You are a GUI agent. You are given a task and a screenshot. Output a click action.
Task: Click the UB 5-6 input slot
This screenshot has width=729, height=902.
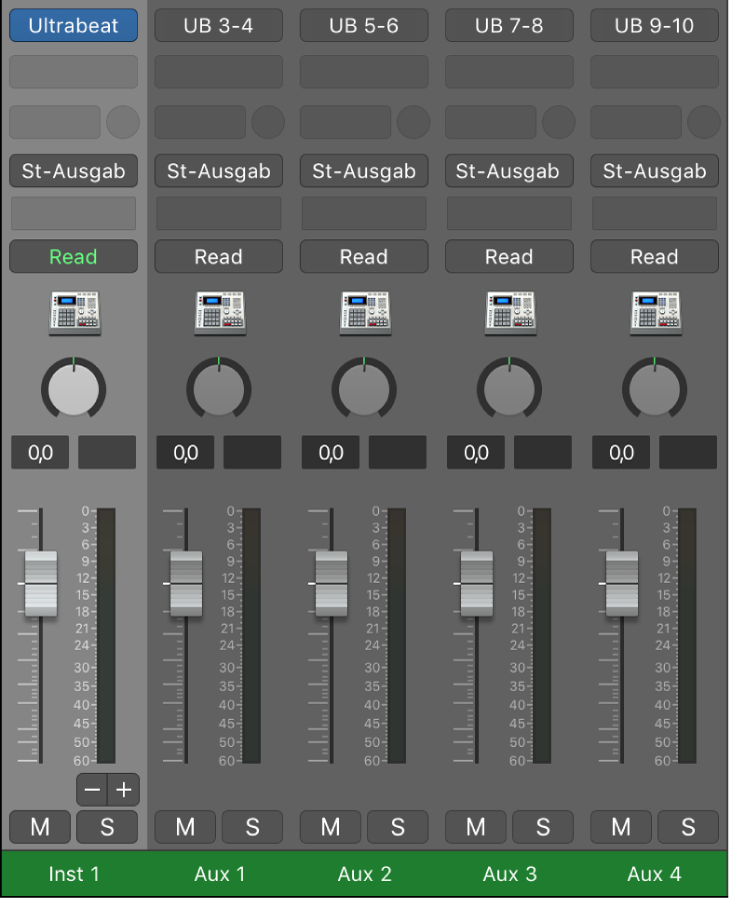tap(364, 25)
